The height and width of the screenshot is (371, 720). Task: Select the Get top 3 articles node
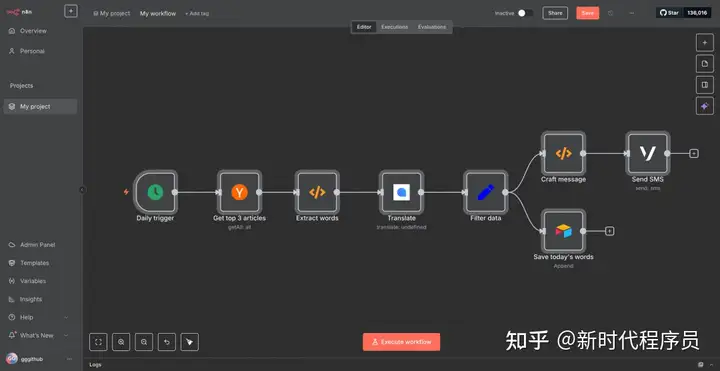click(x=239, y=192)
